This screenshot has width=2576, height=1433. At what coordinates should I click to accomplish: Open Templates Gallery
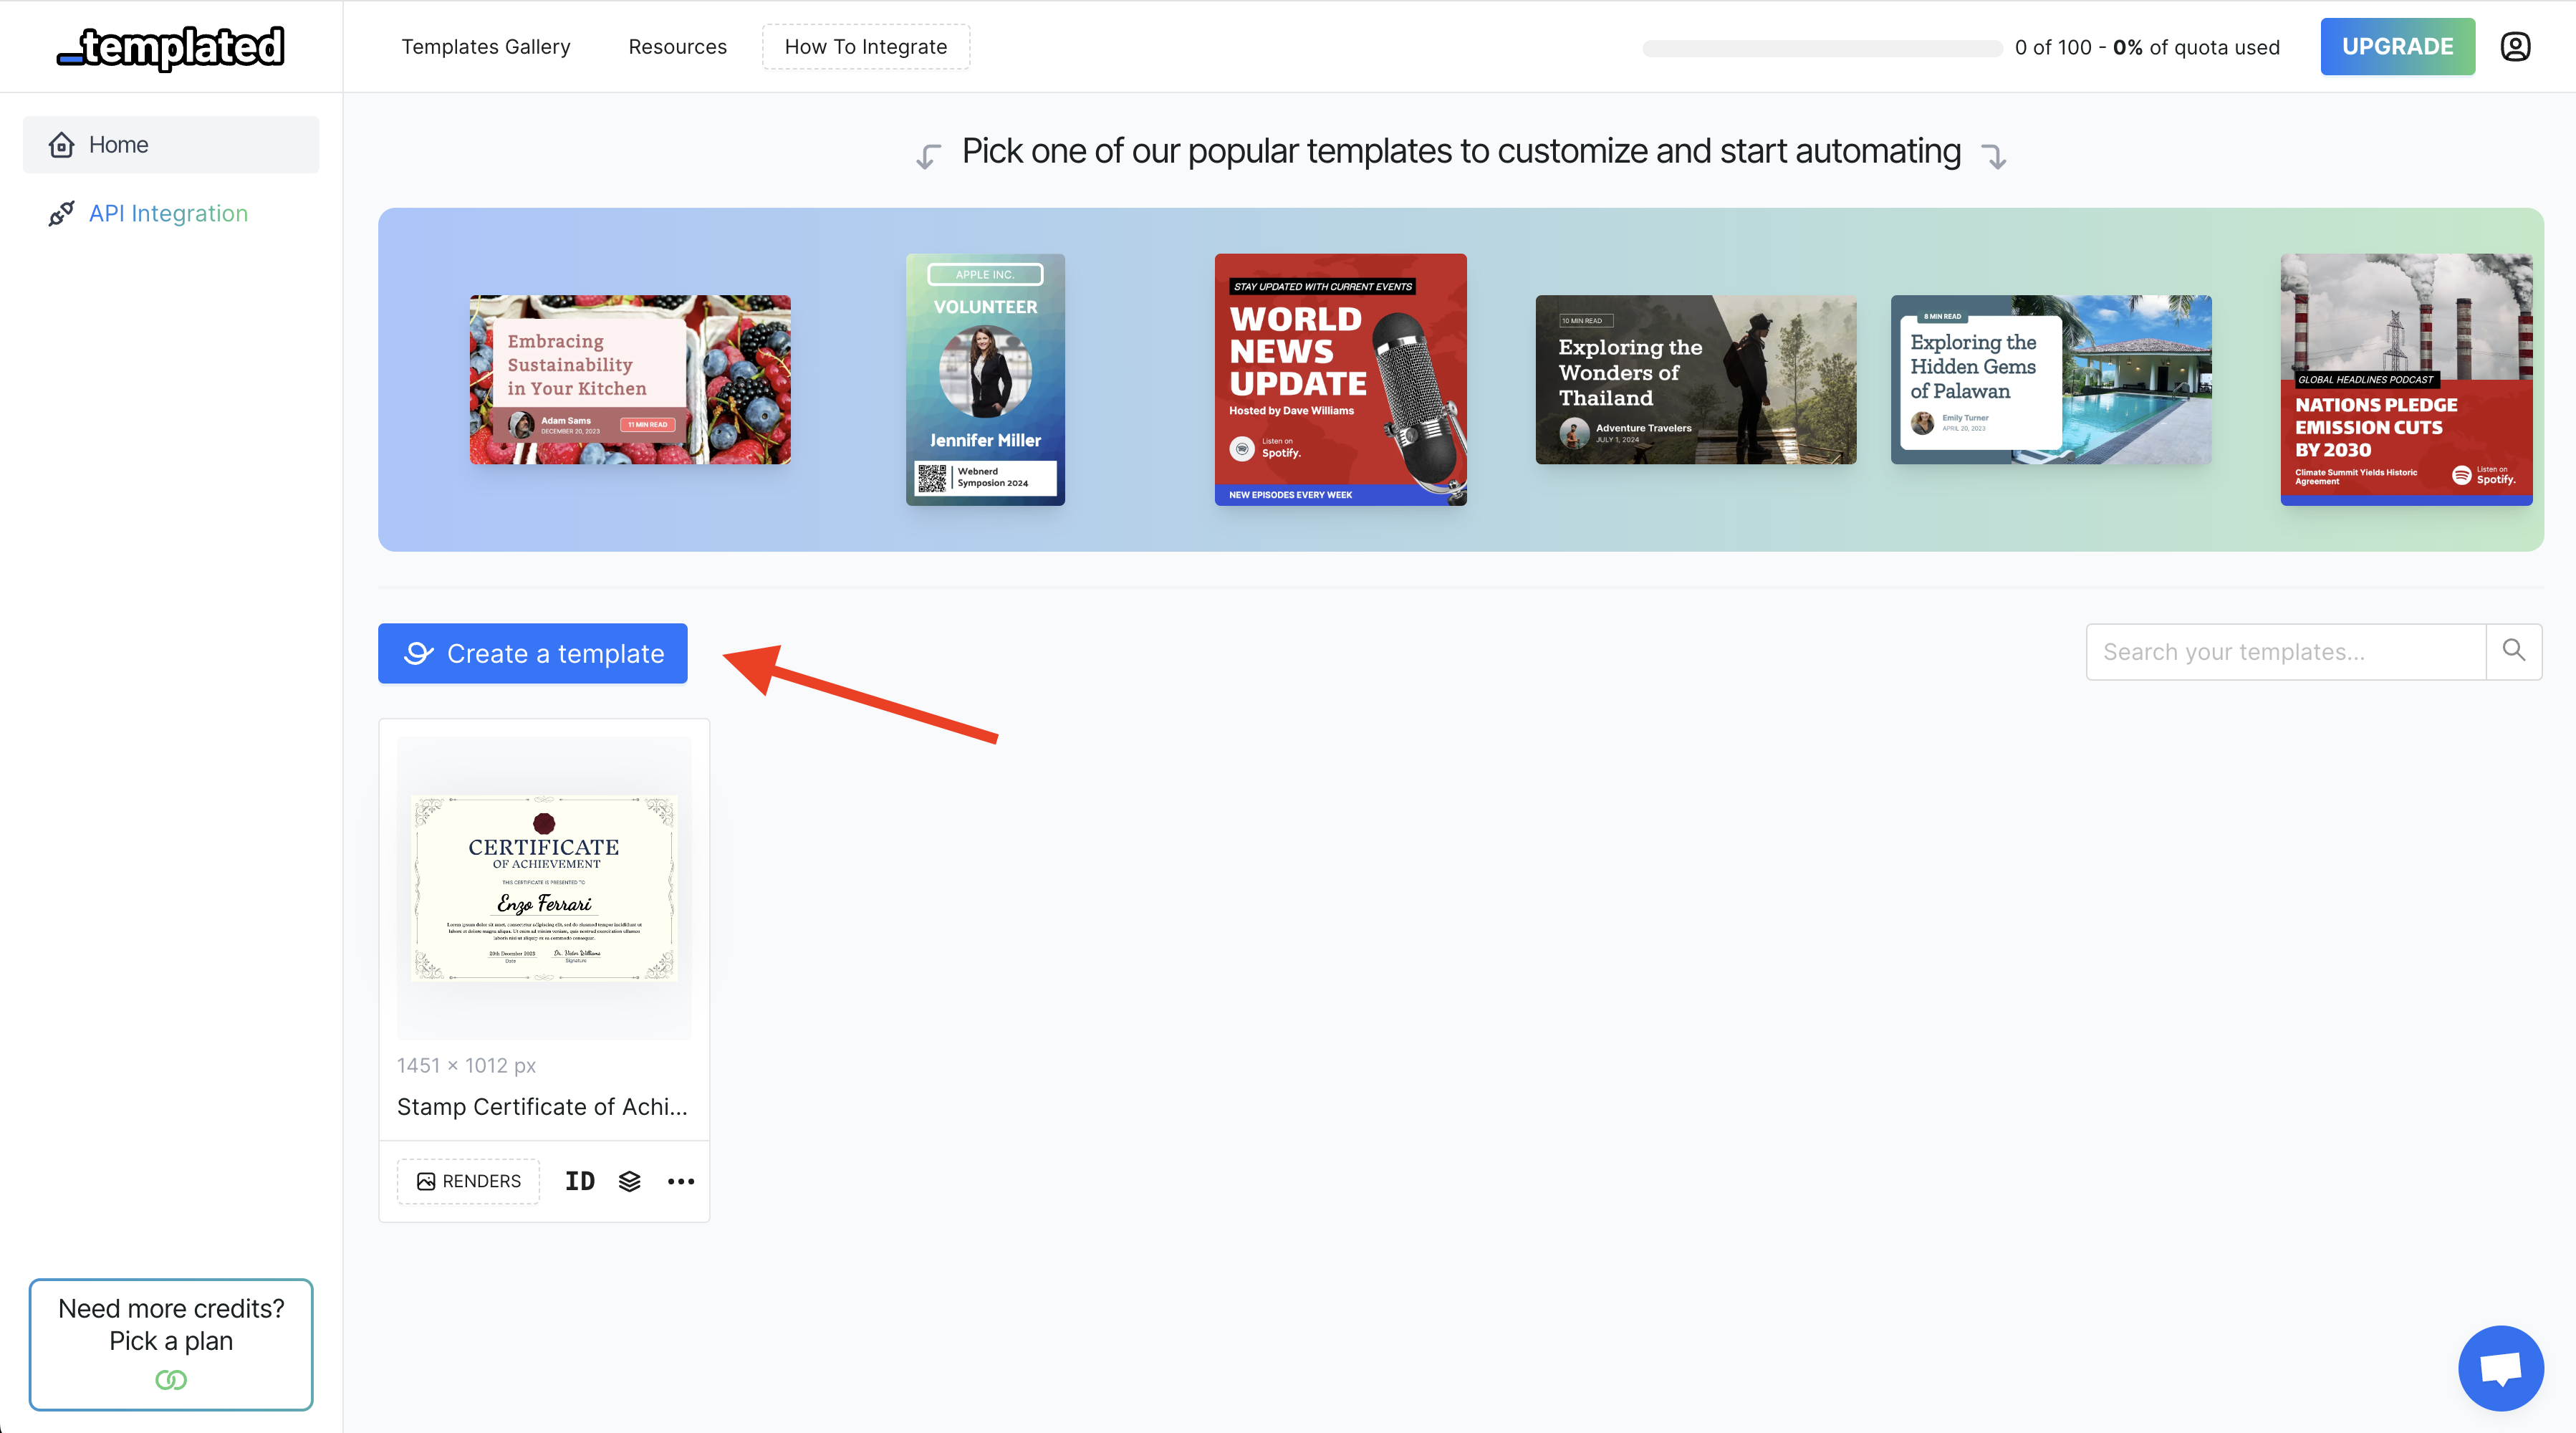point(486,46)
